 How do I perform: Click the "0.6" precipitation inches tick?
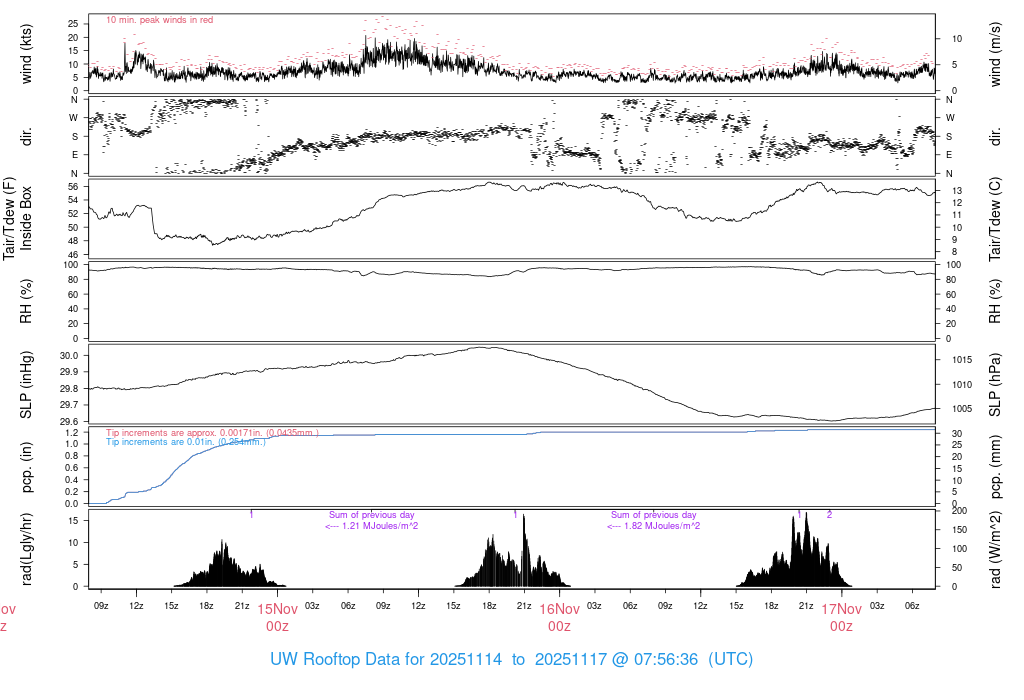pyautogui.click(x=72, y=468)
